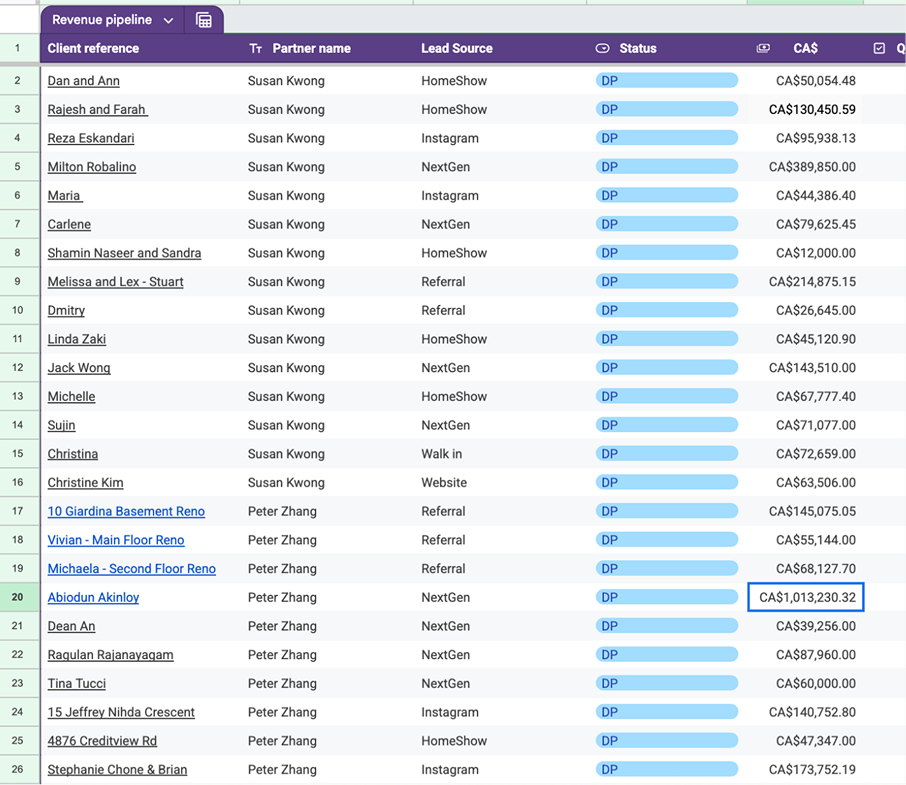The image size is (906, 785).
Task: Click the Rajesh and Farah client link
Action: tap(97, 110)
